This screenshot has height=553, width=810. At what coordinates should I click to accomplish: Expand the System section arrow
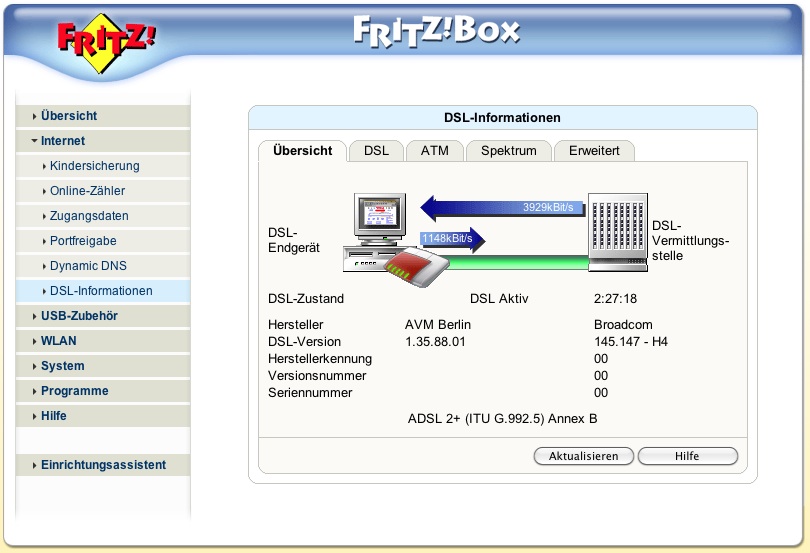(x=35, y=366)
